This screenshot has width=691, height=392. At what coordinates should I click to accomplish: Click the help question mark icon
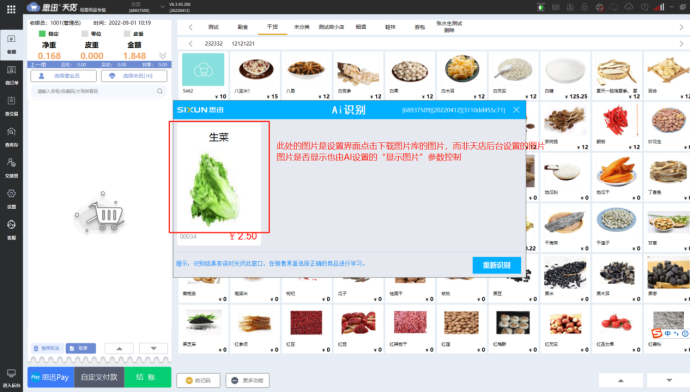click(x=645, y=7)
